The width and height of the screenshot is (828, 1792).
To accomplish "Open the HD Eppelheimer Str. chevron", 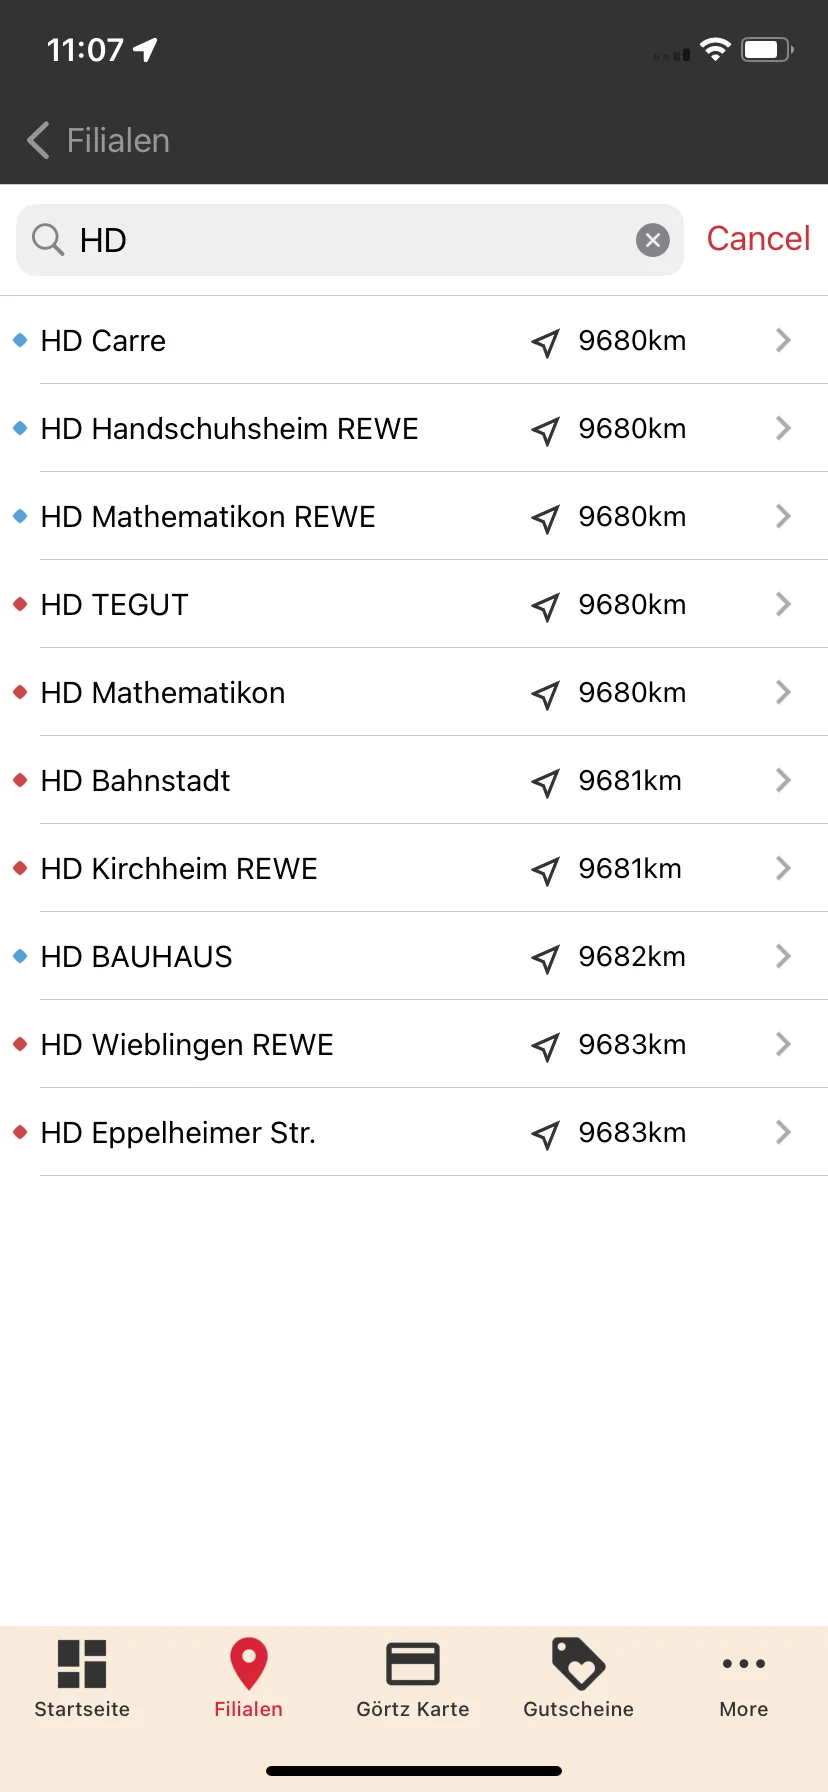I will [783, 1132].
